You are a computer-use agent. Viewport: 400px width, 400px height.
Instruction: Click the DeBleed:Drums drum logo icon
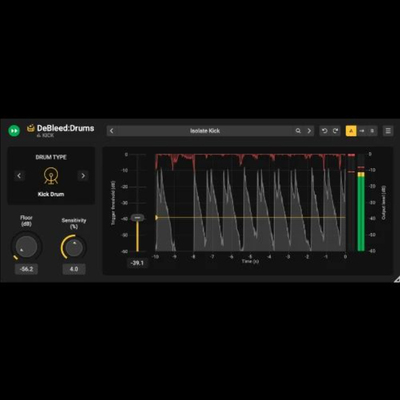[31, 128]
